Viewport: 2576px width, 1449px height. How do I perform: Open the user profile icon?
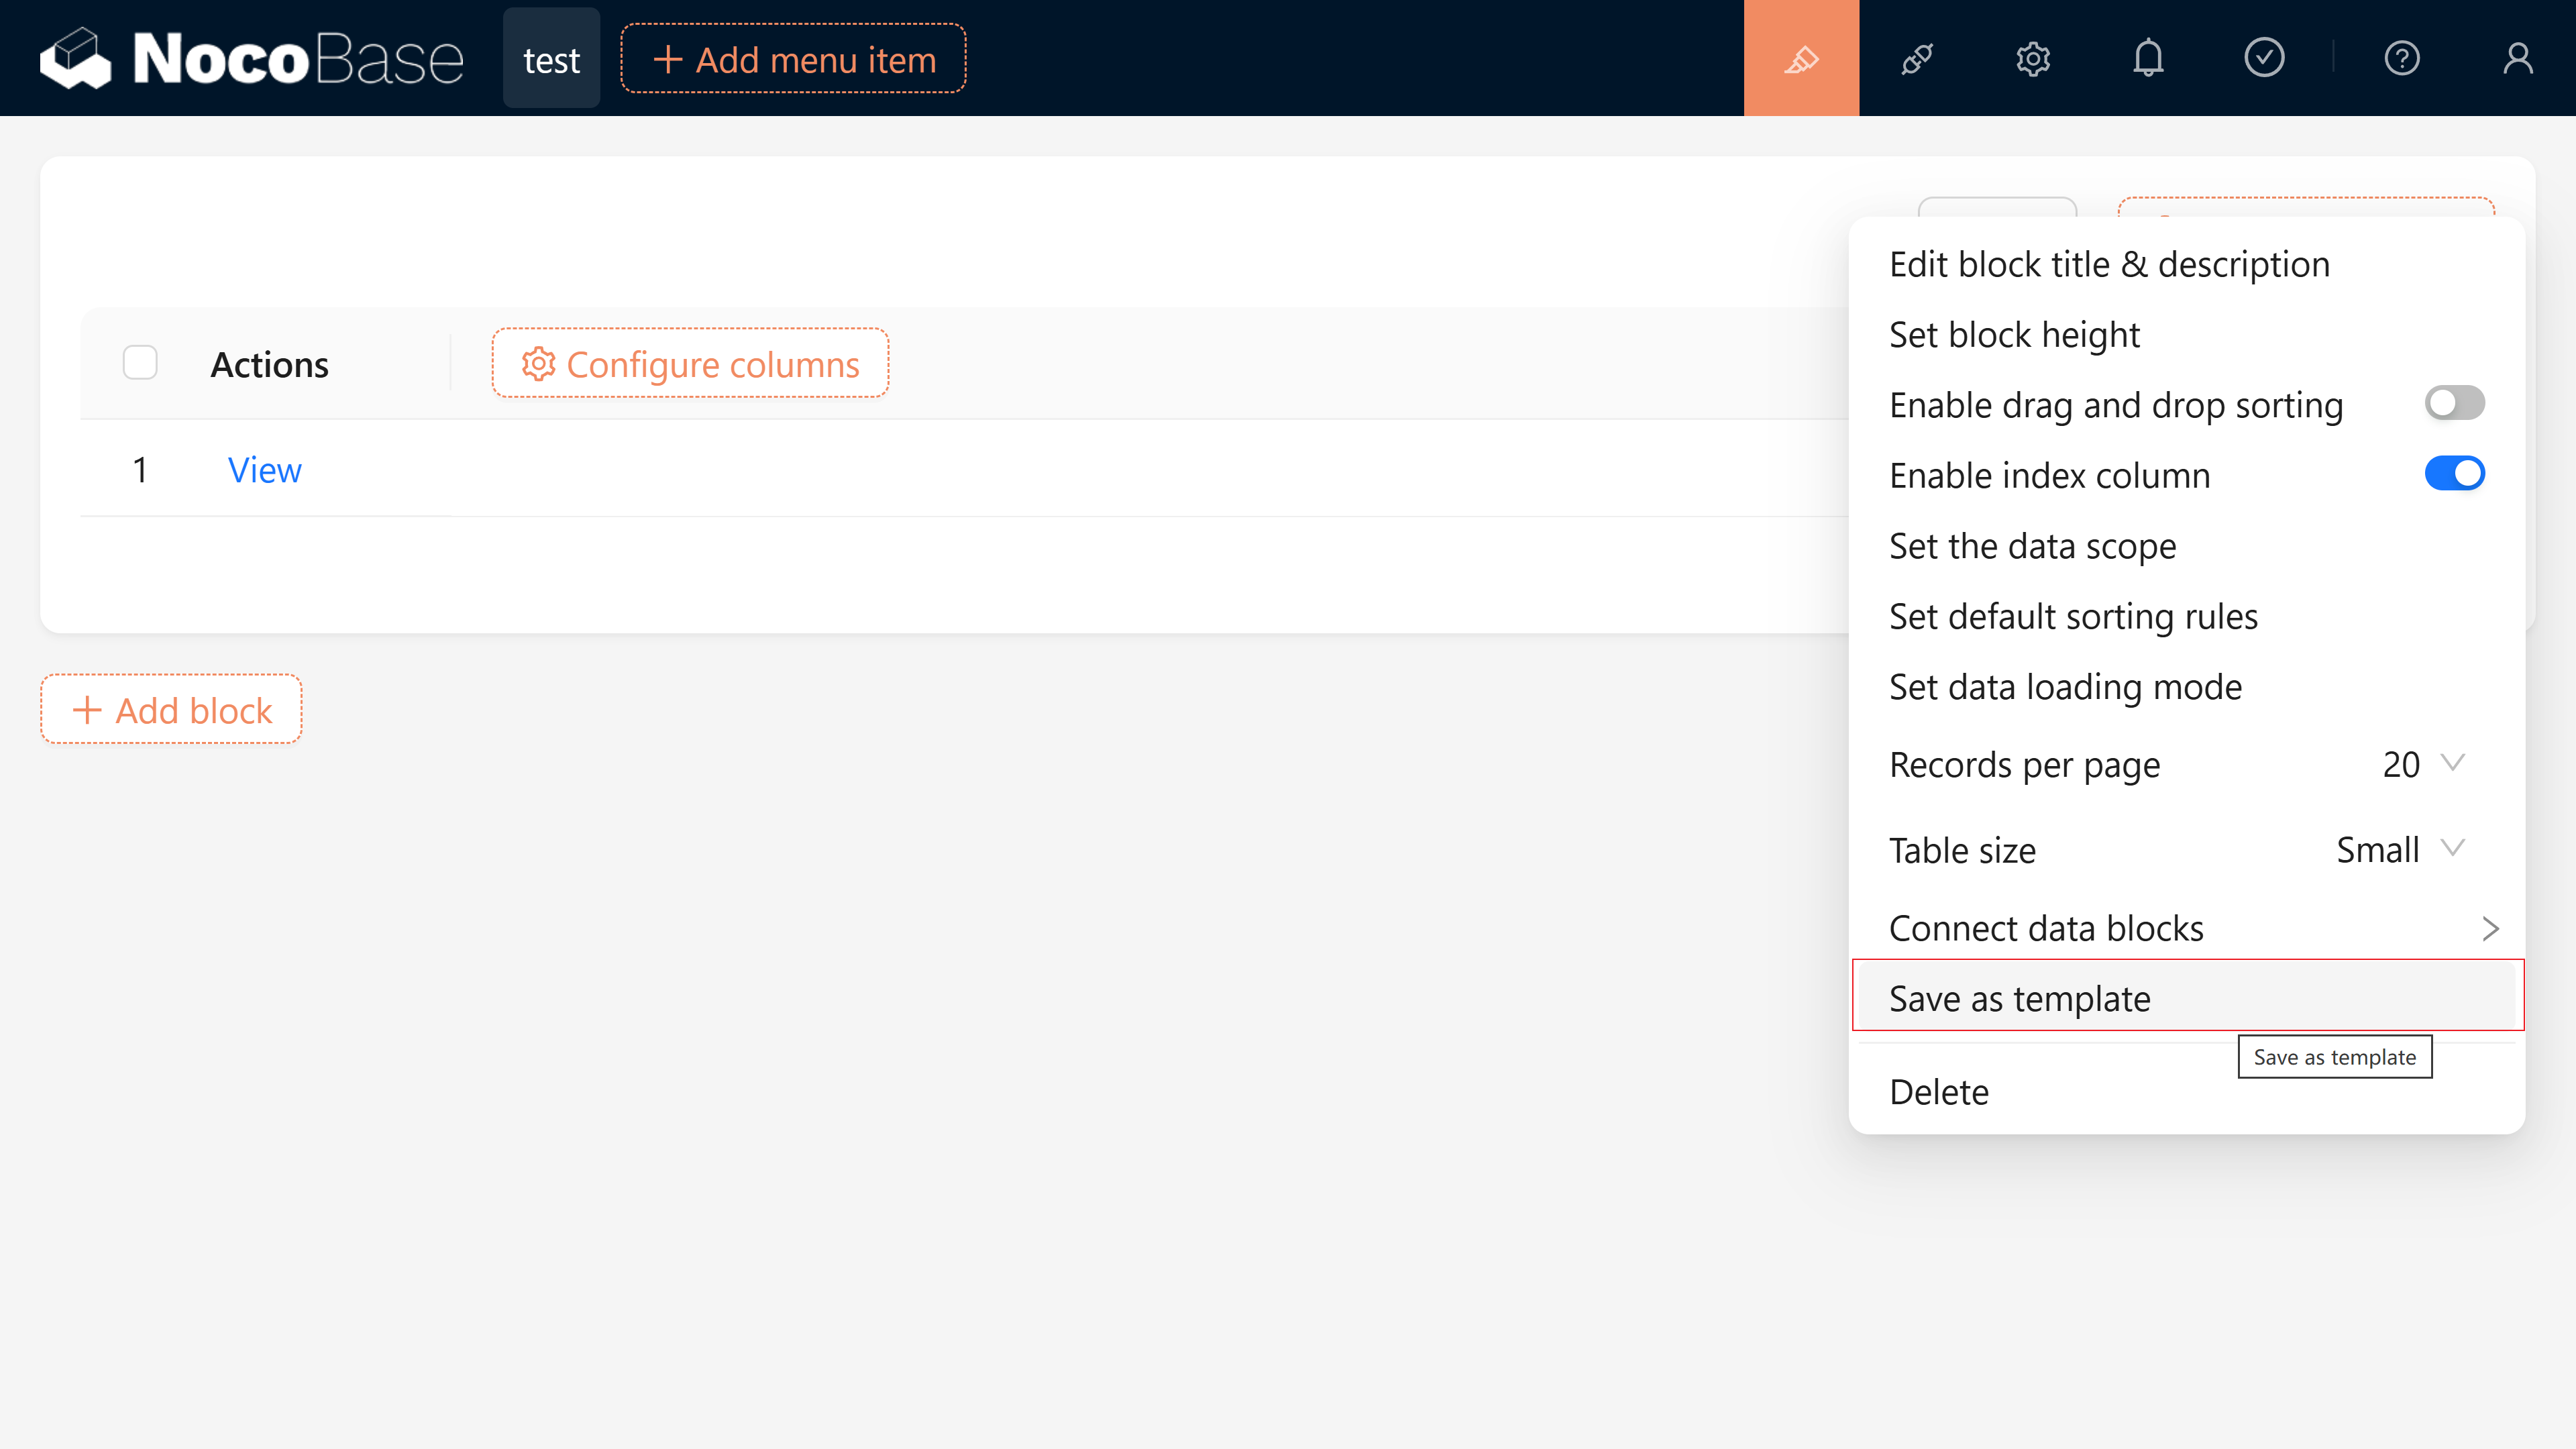point(2518,58)
